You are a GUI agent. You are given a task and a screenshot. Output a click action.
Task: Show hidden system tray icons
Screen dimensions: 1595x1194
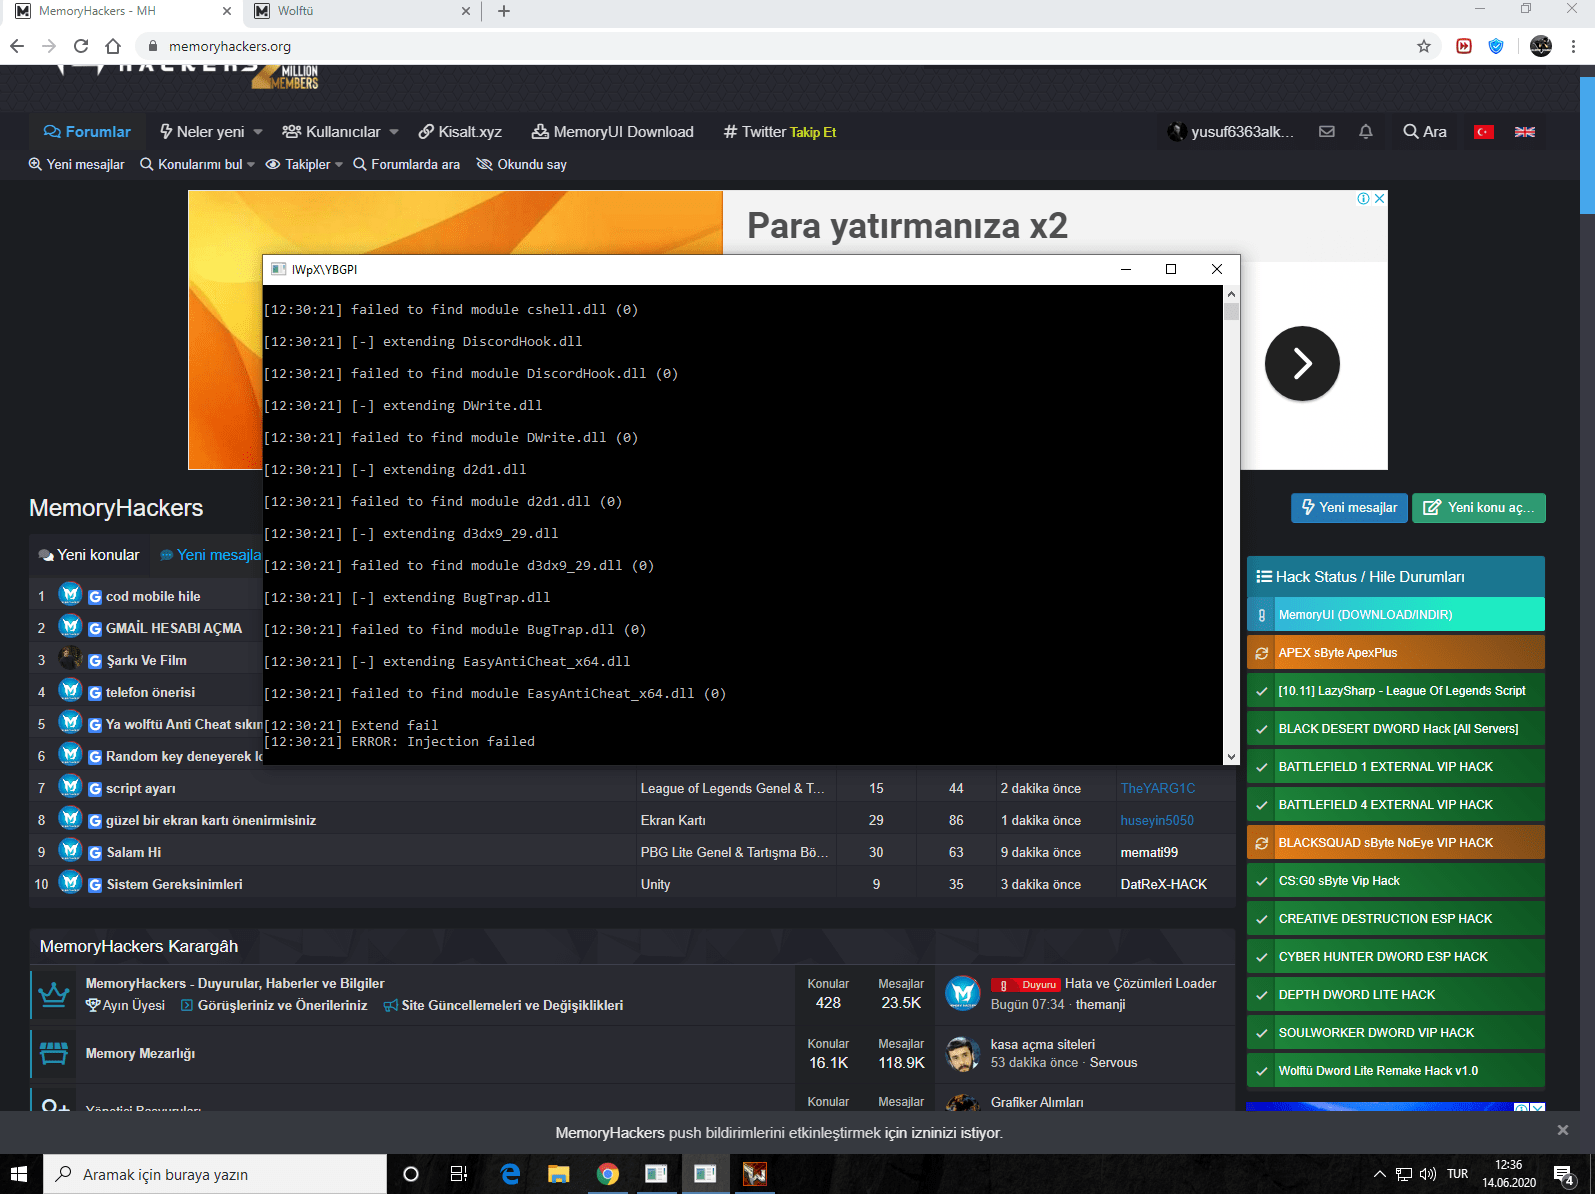pos(1380,1174)
